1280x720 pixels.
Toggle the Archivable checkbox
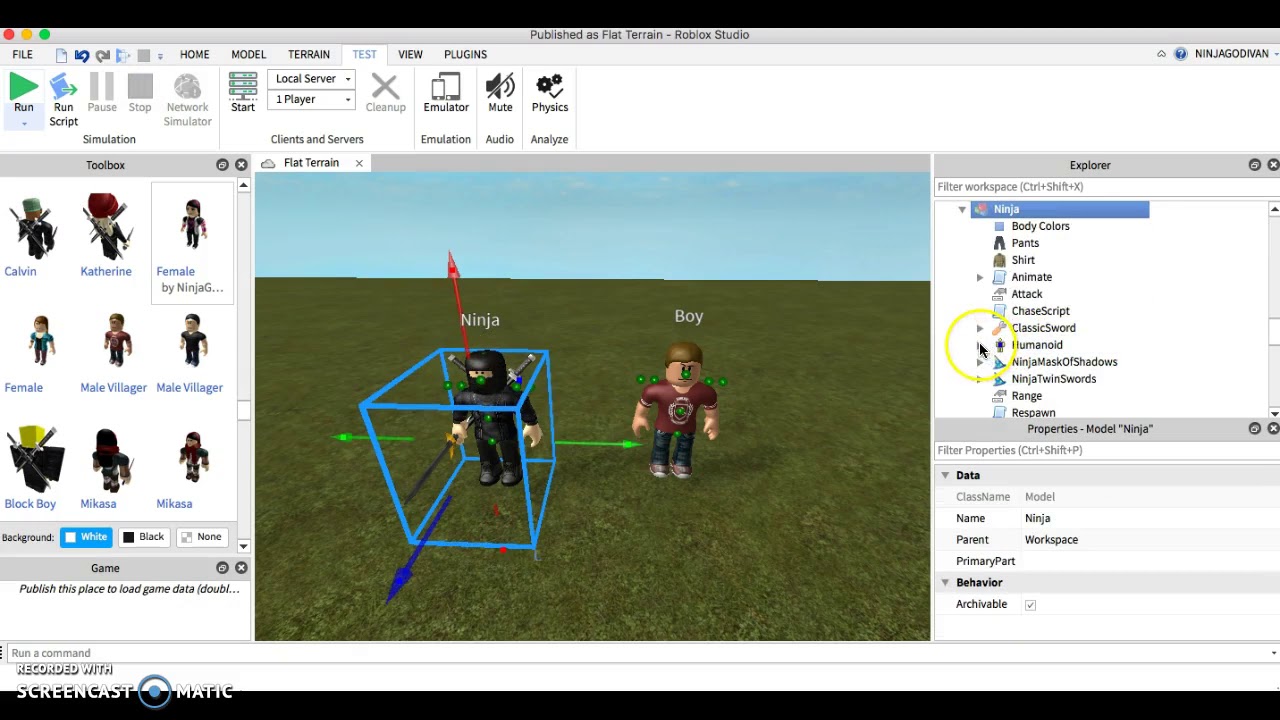click(1030, 605)
